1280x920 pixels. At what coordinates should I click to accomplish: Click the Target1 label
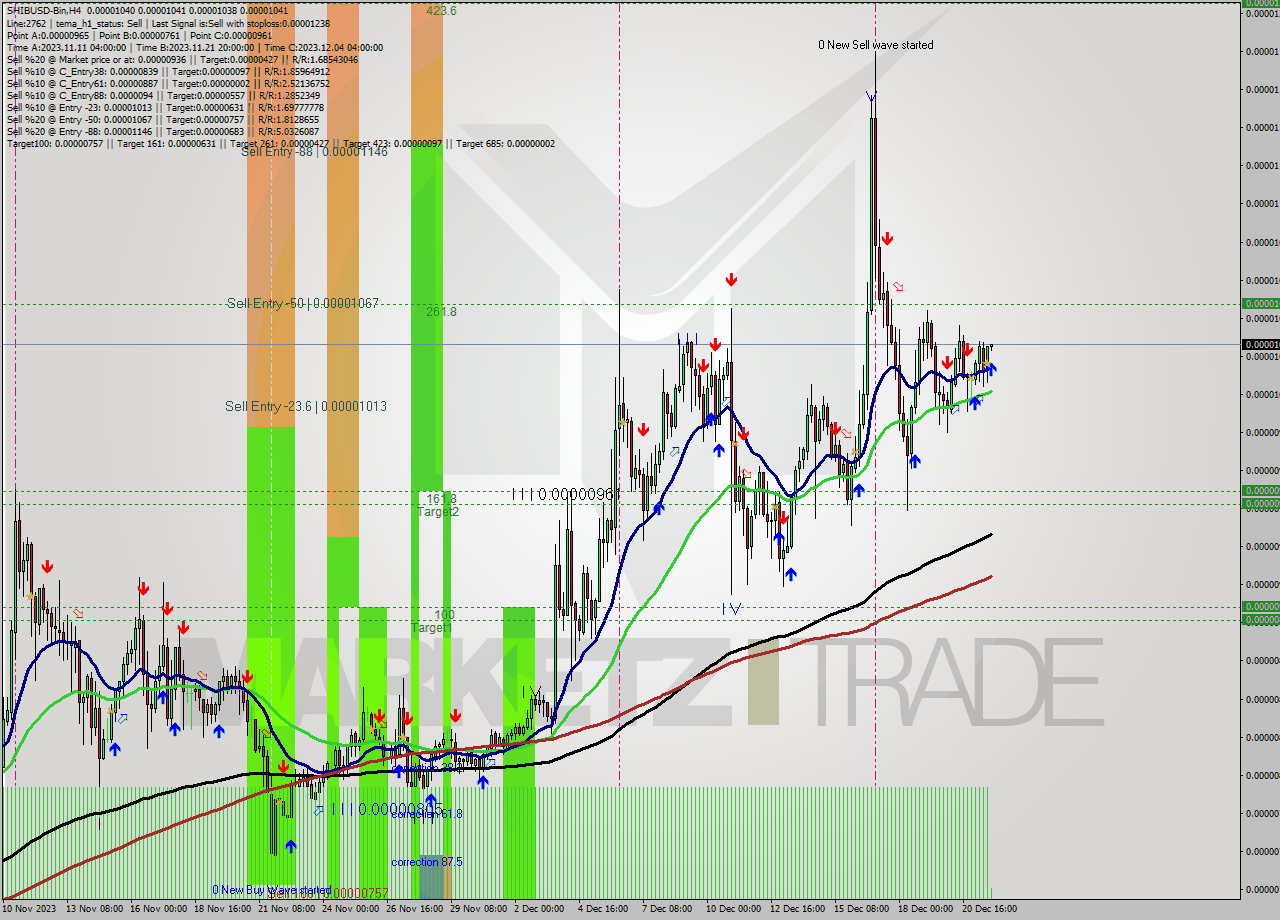point(431,628)
